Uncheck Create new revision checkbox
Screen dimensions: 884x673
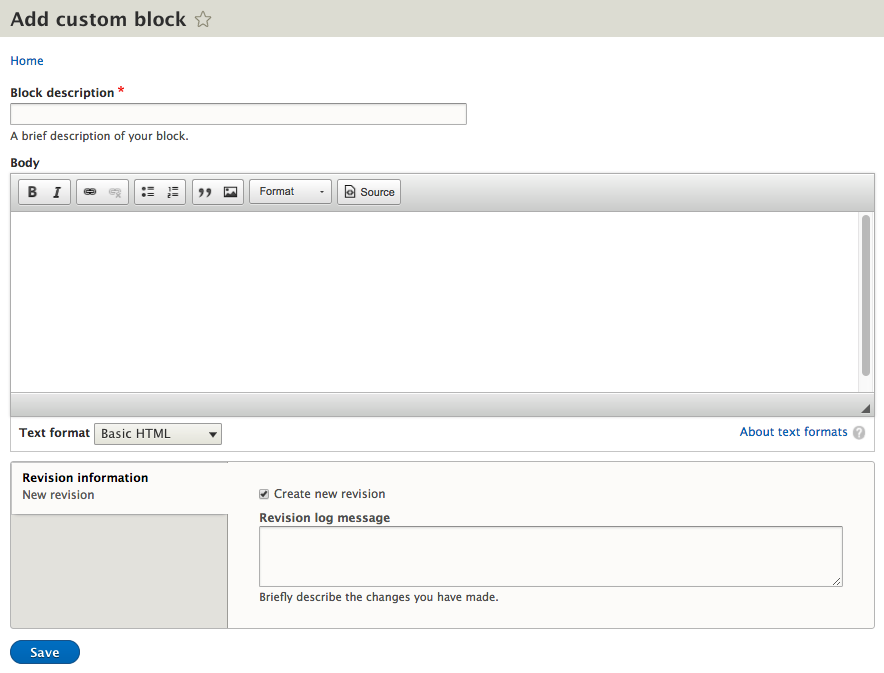264,494
